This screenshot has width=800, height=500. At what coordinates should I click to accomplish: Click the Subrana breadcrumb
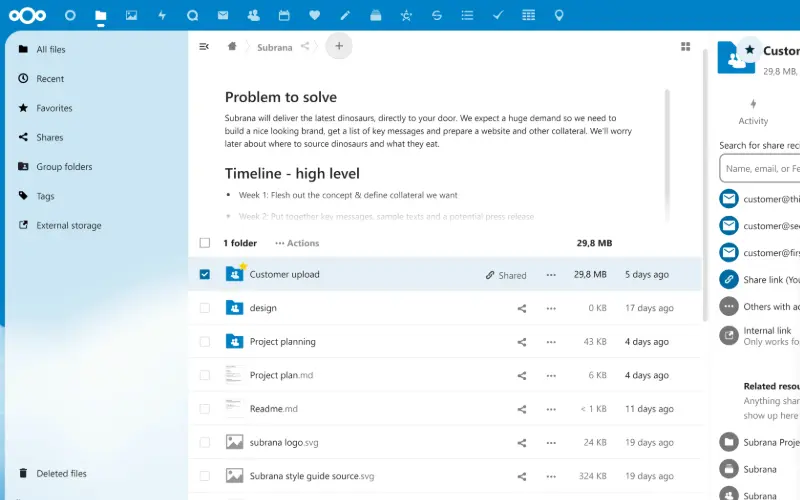tap(274, 47)
